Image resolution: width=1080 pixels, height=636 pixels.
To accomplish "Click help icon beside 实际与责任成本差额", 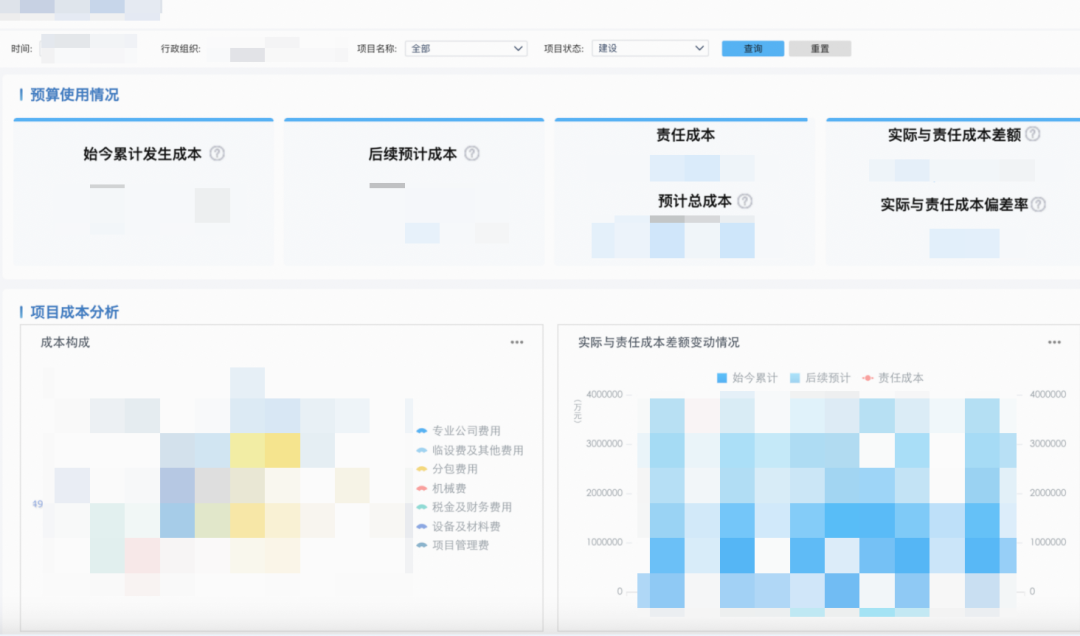I will coord(1033,134).
